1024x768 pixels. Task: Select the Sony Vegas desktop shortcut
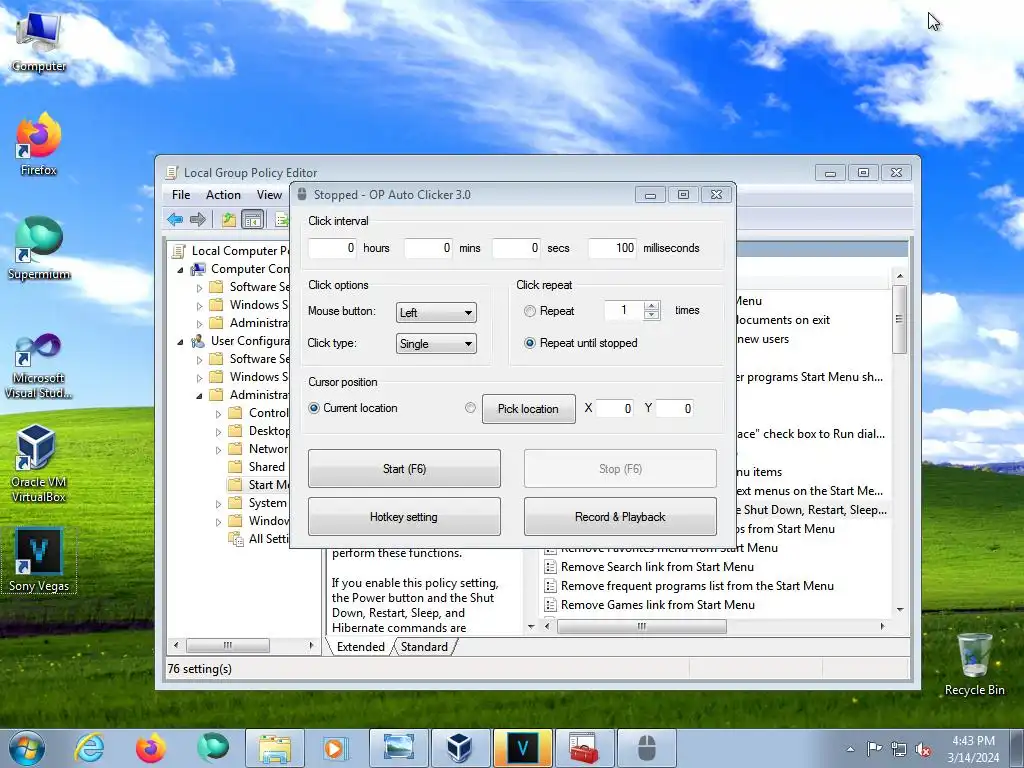coord(39,560)
